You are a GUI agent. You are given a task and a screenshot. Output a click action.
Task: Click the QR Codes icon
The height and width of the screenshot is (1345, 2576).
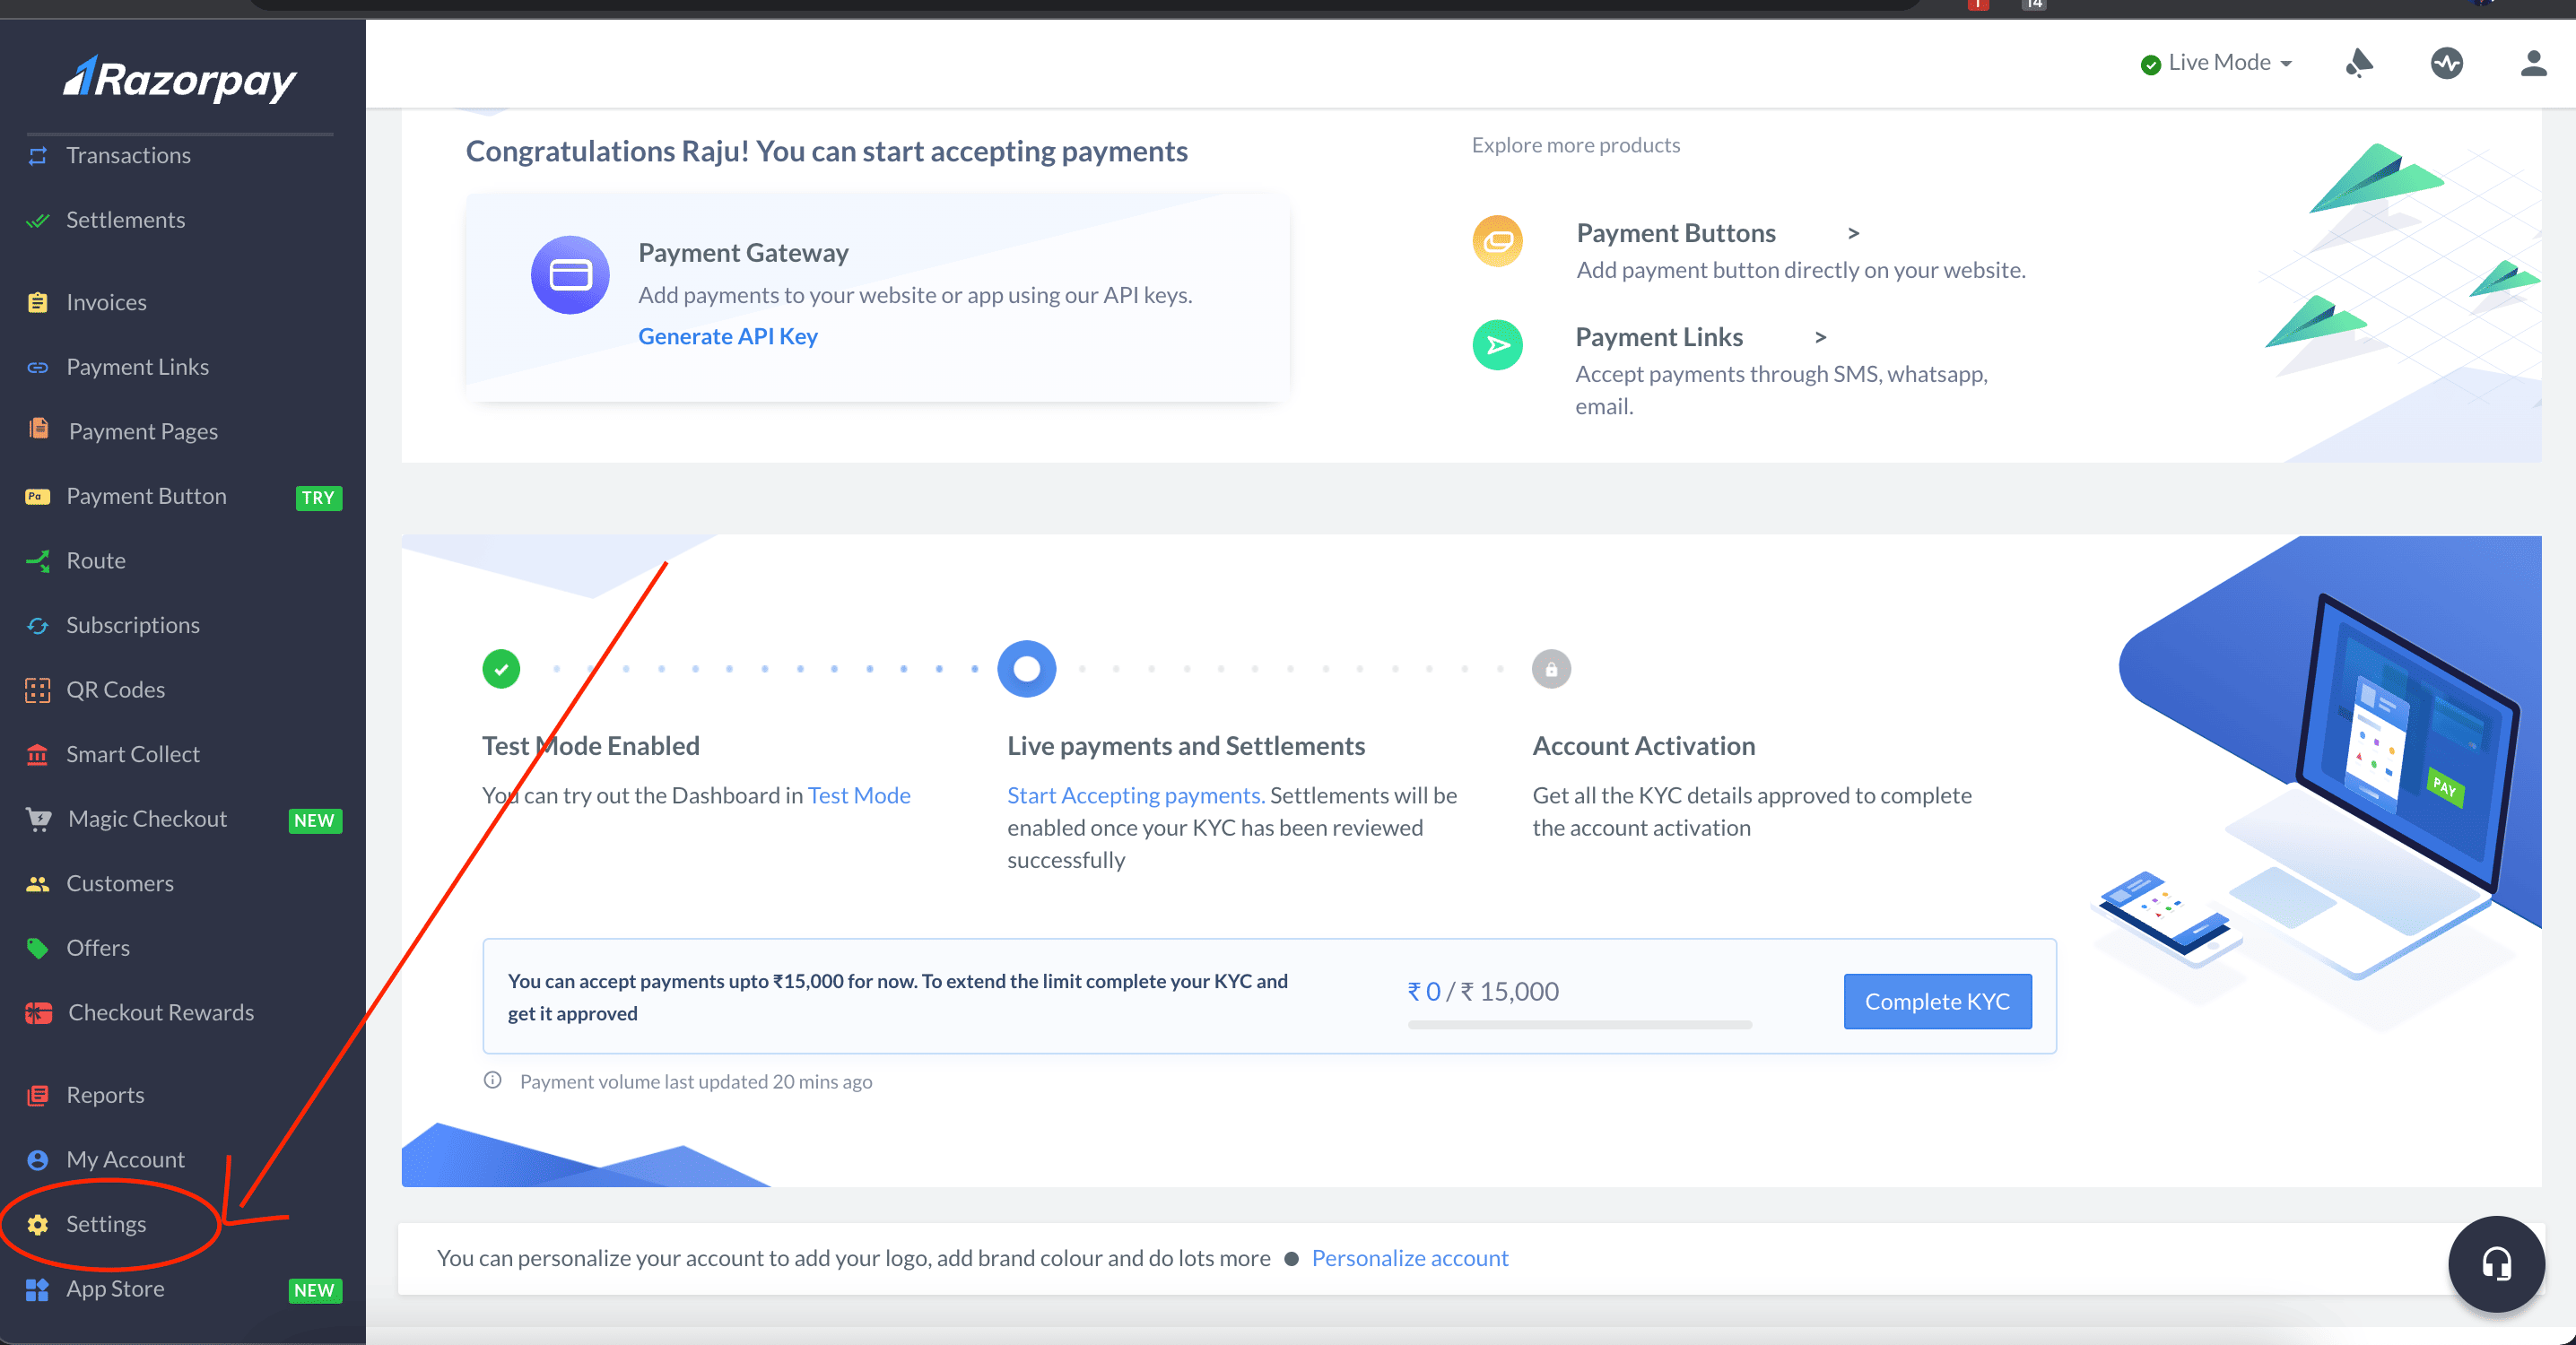[38, 690]
